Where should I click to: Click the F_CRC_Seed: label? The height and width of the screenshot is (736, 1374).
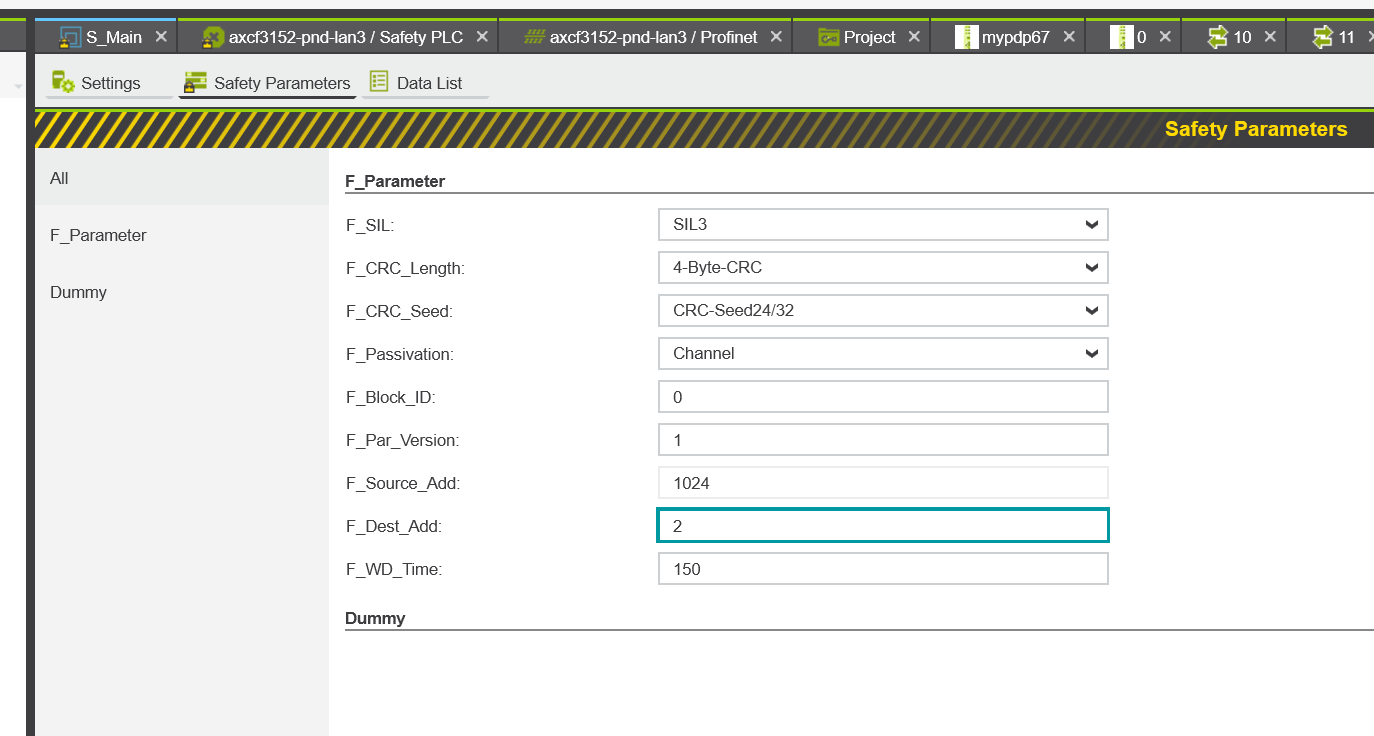399,311
